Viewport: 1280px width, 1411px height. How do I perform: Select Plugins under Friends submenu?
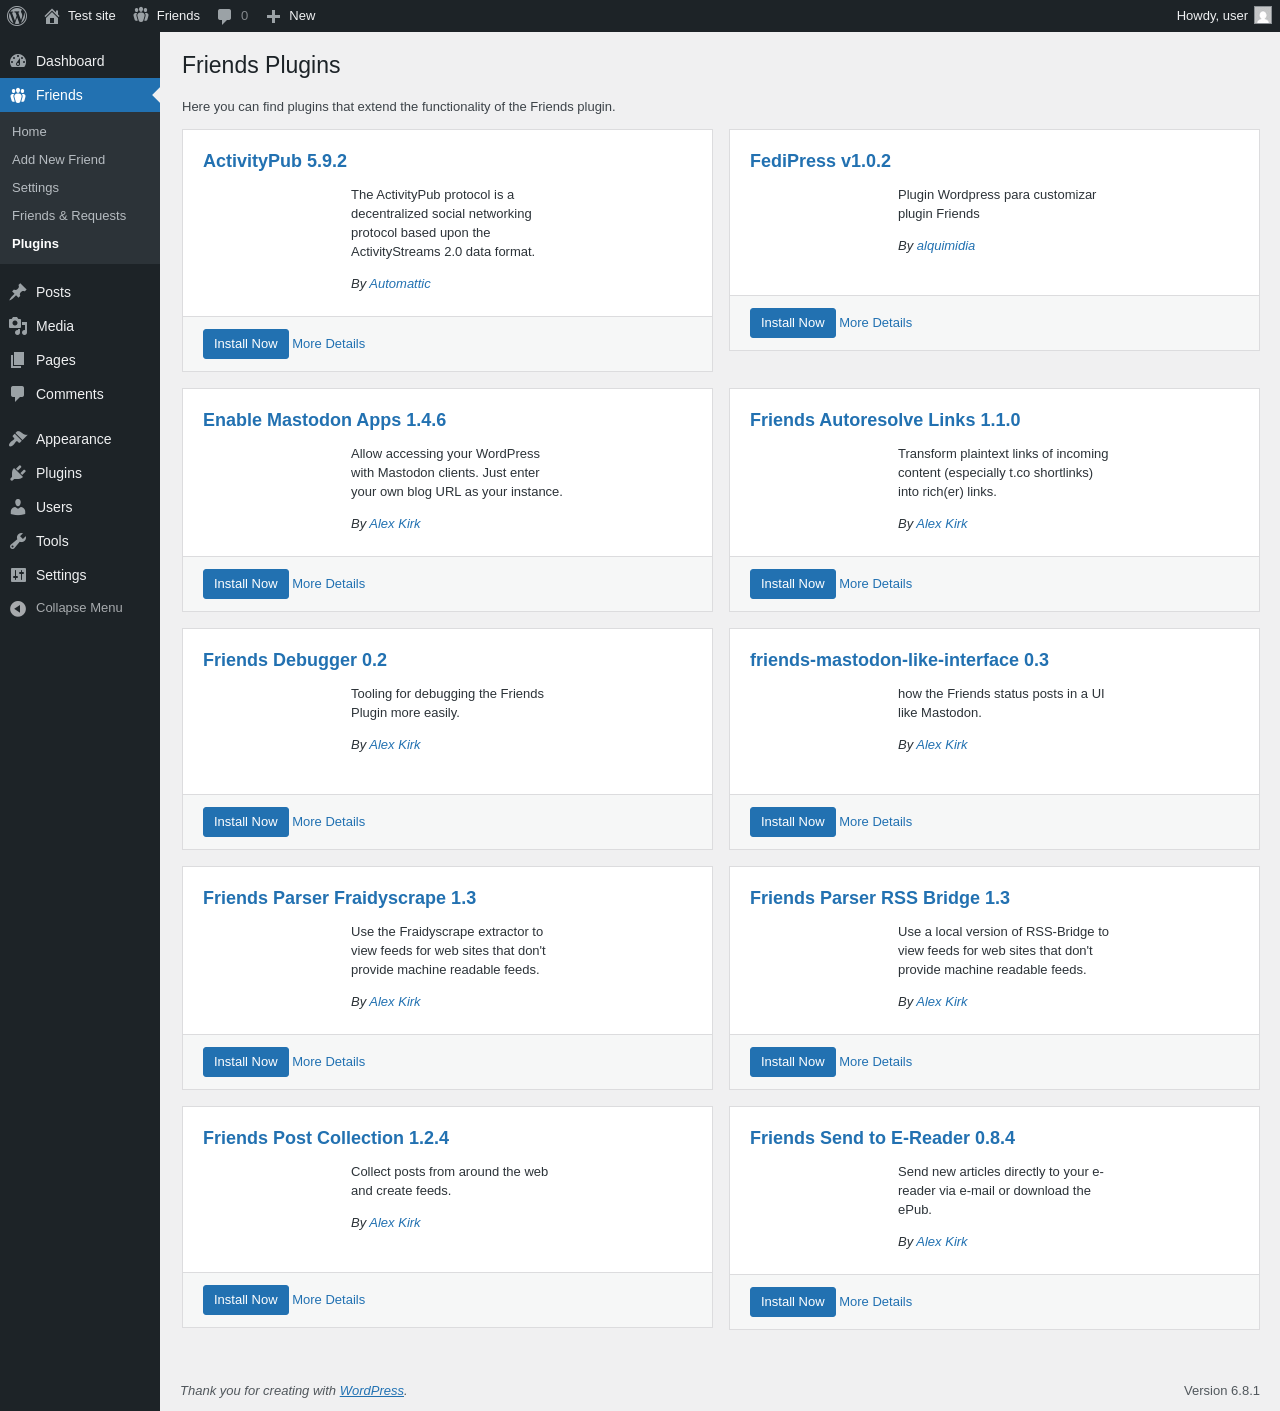[x=35, y=244]
